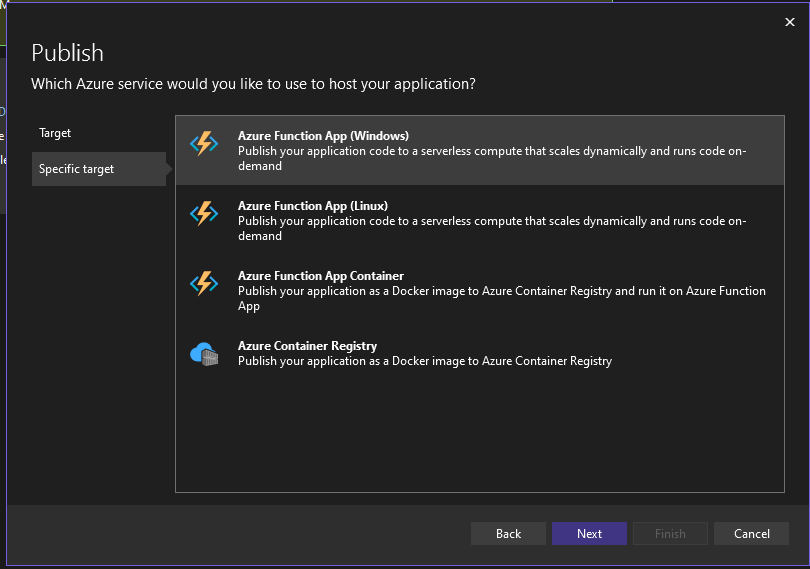Select the Specific target step
Screen dimensions: 810x569
pos(77,169)
